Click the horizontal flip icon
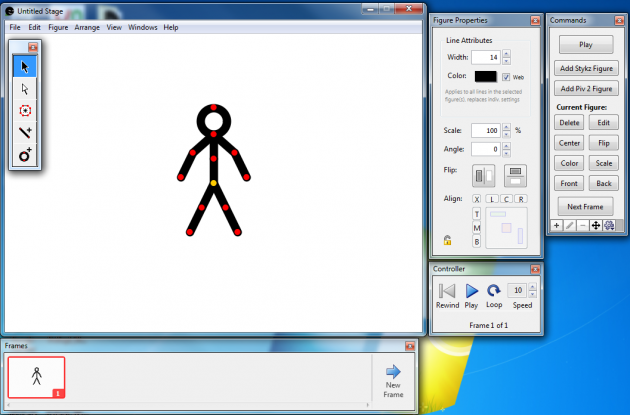 tap(484, 176)
